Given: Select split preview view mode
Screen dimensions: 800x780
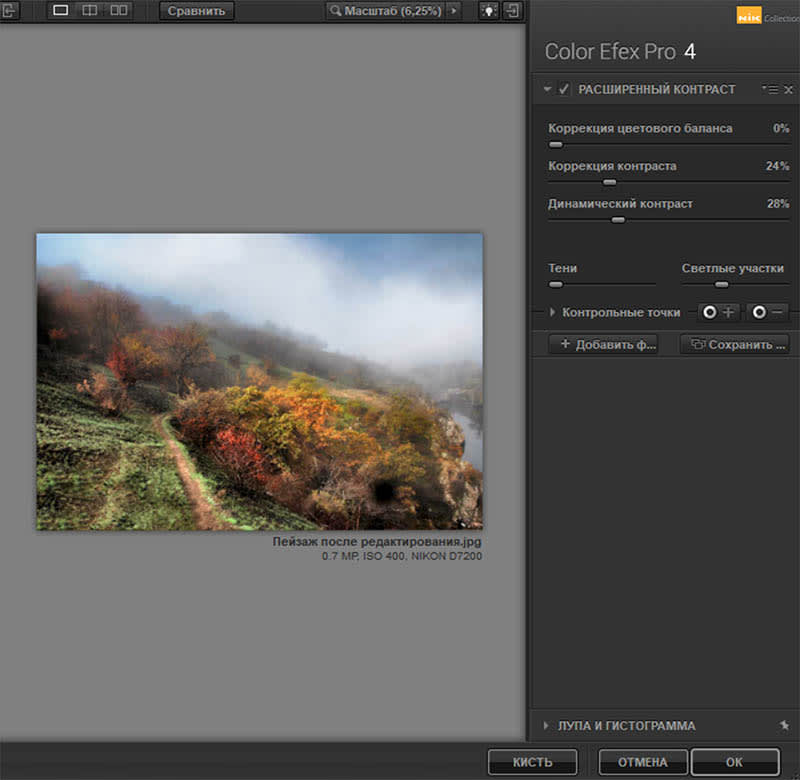Looking at the screenshot, I should point(90,10).
